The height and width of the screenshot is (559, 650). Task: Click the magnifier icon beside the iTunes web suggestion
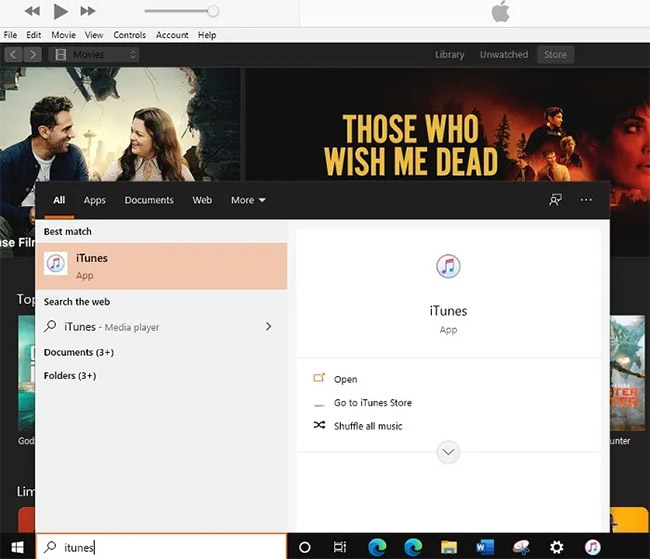point(50,326)
